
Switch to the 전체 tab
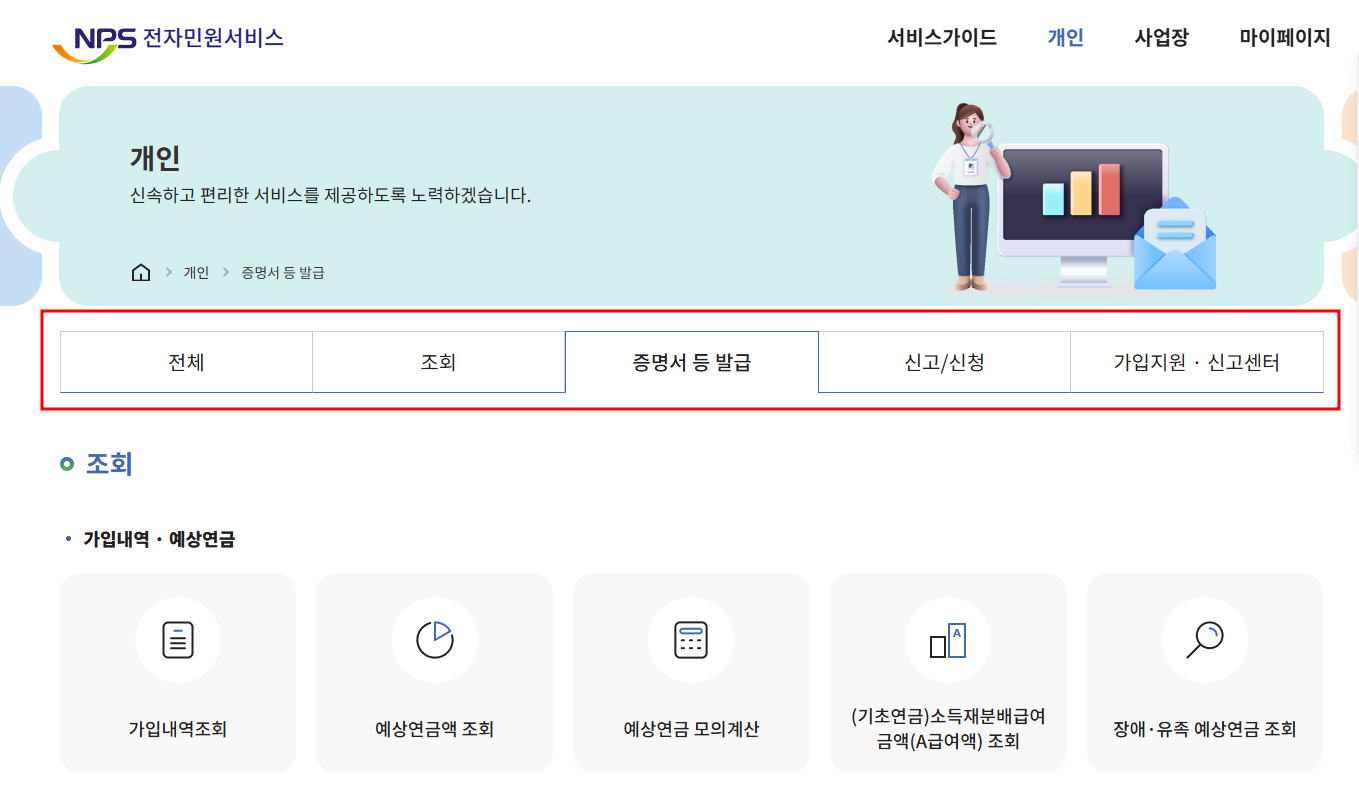[186, 361]
